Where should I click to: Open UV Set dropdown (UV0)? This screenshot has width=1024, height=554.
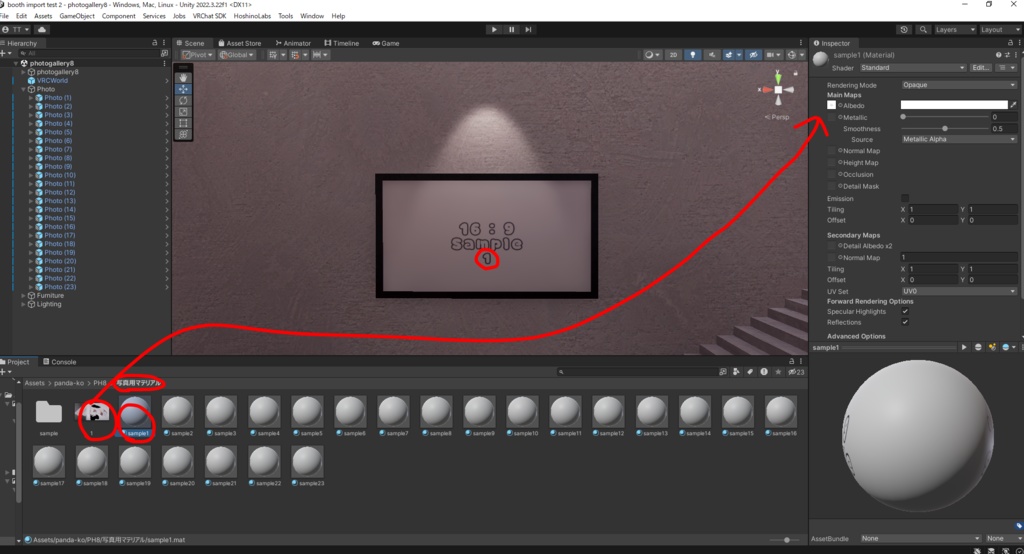click(959, 291)
